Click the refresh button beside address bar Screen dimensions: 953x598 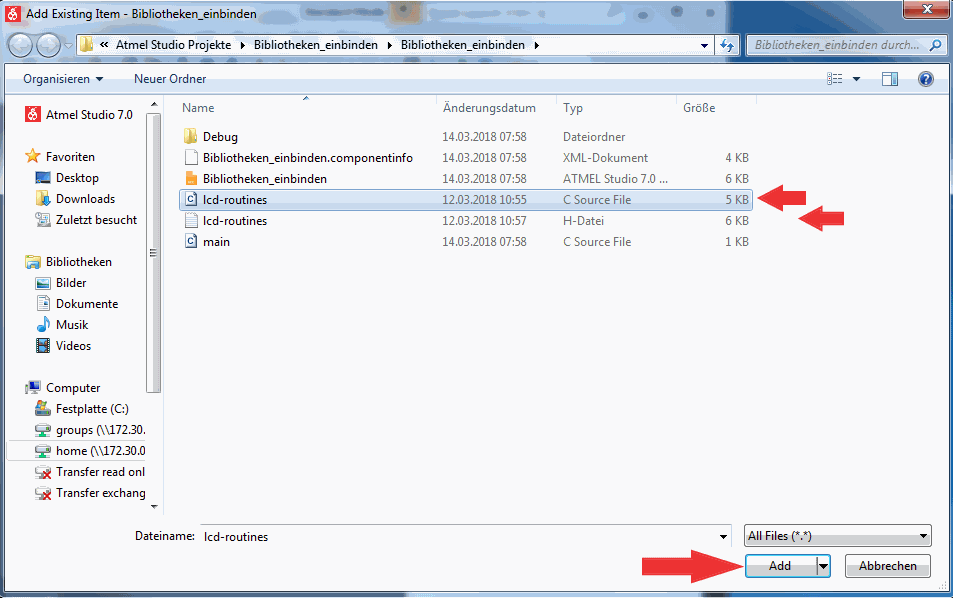pyautogui.click(x=727, y=46)
